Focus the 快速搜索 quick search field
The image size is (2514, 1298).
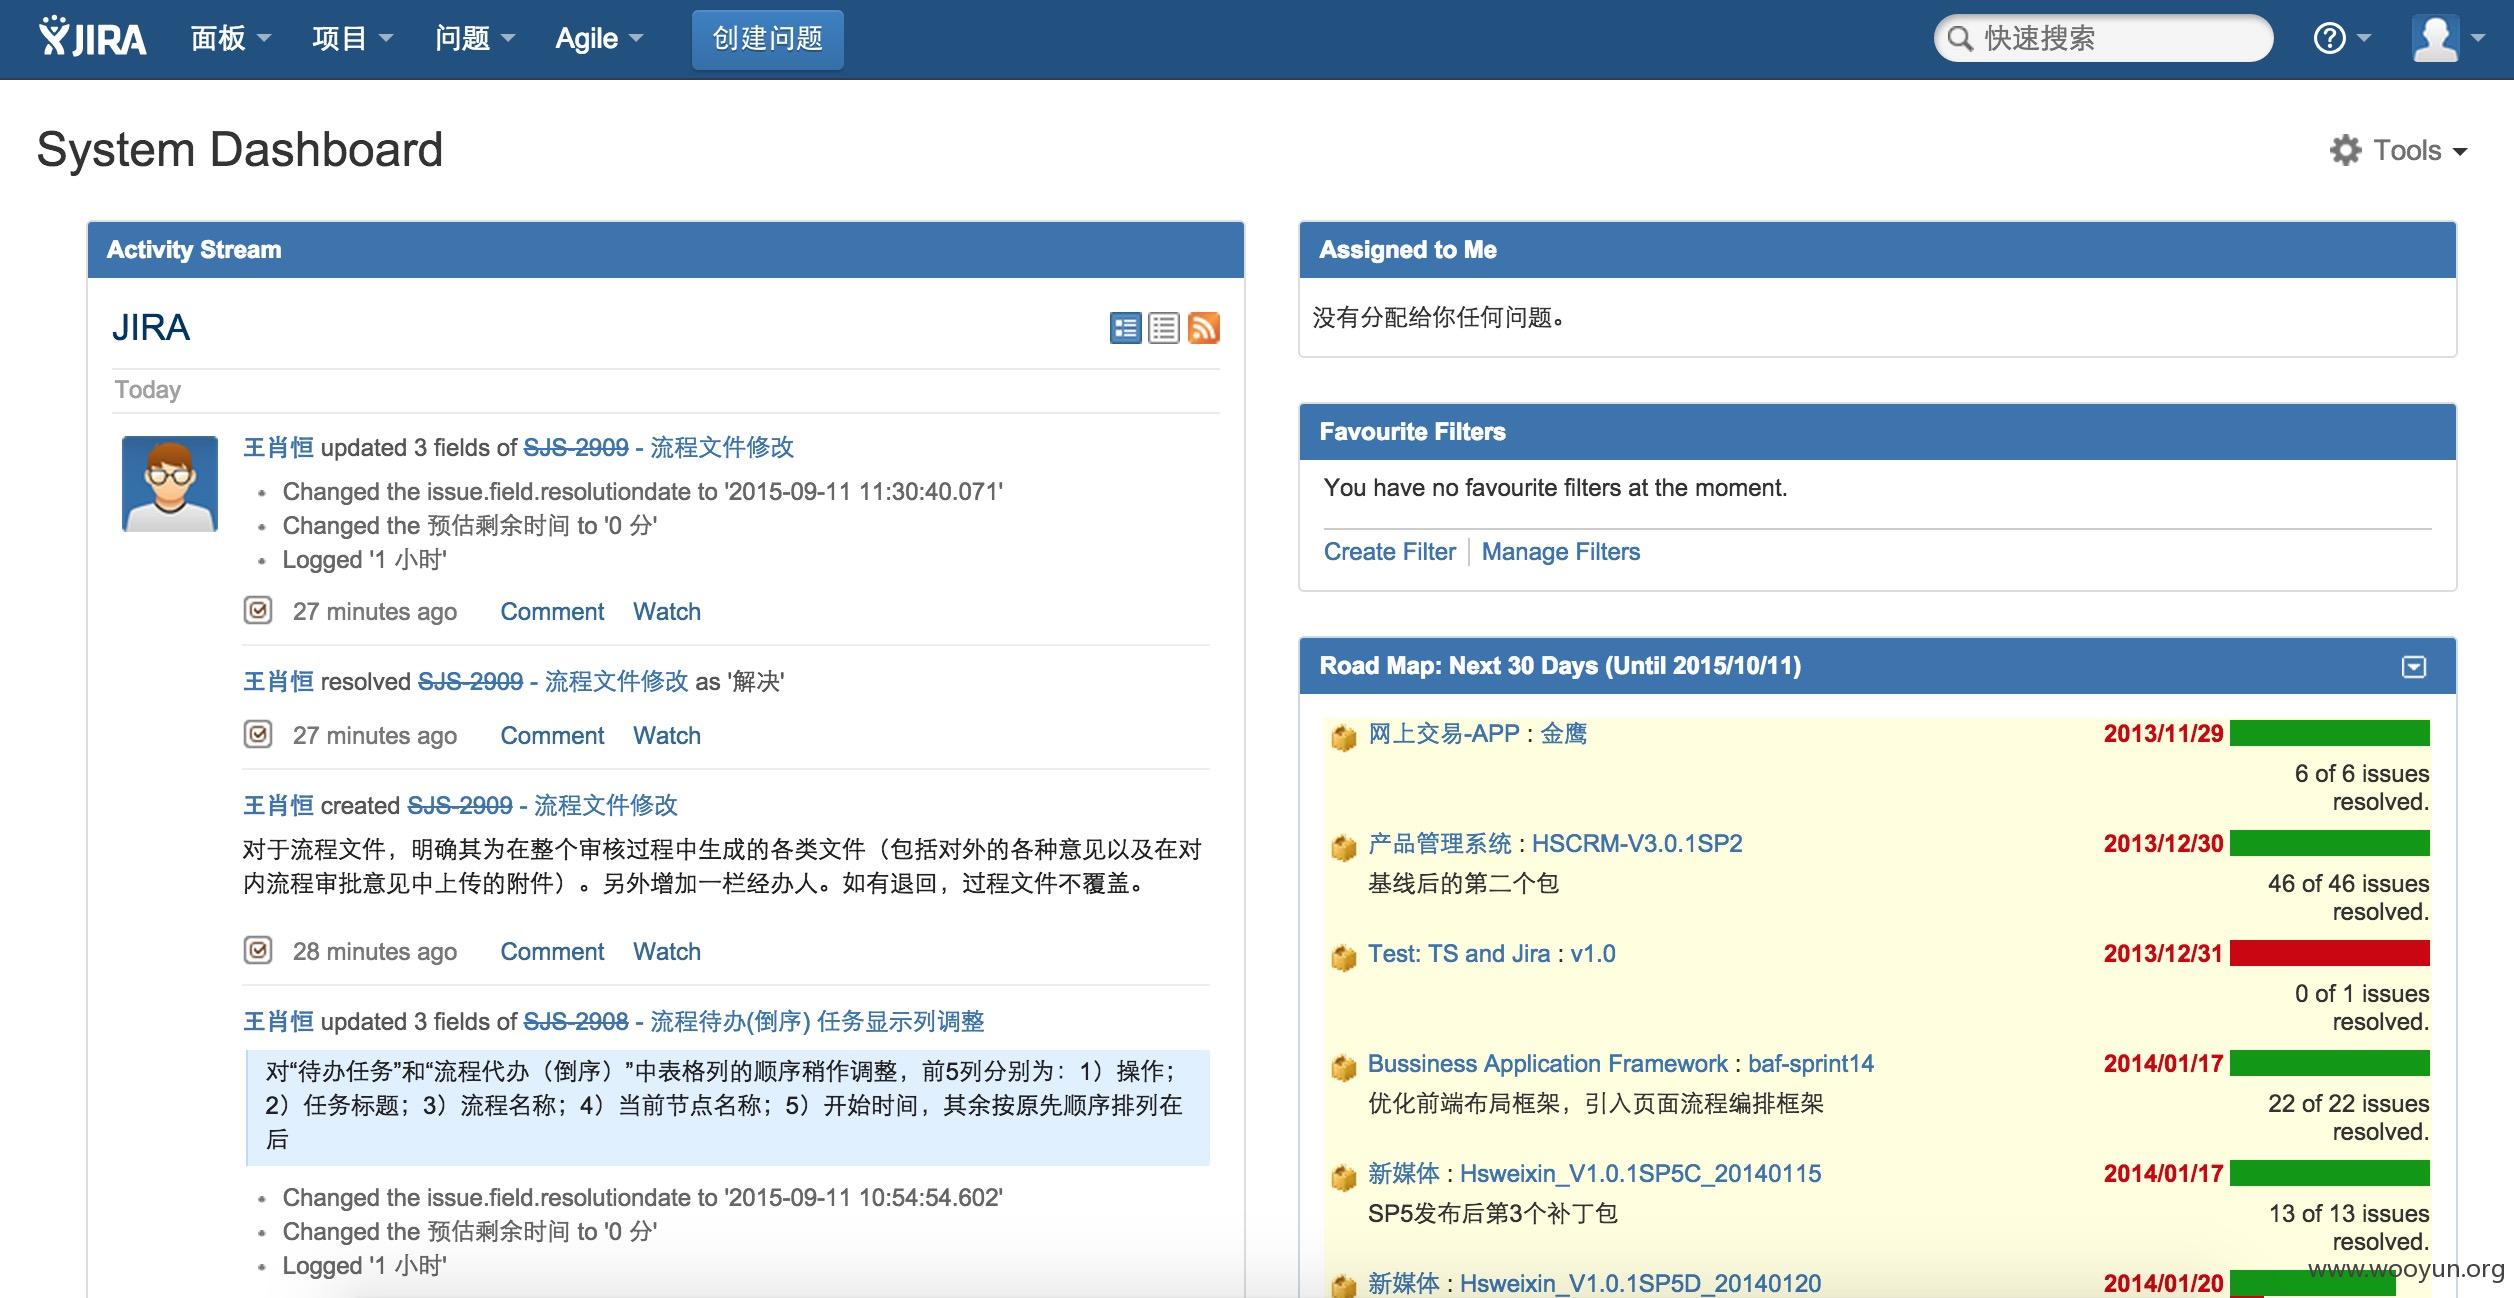(x=2103, y=38)
